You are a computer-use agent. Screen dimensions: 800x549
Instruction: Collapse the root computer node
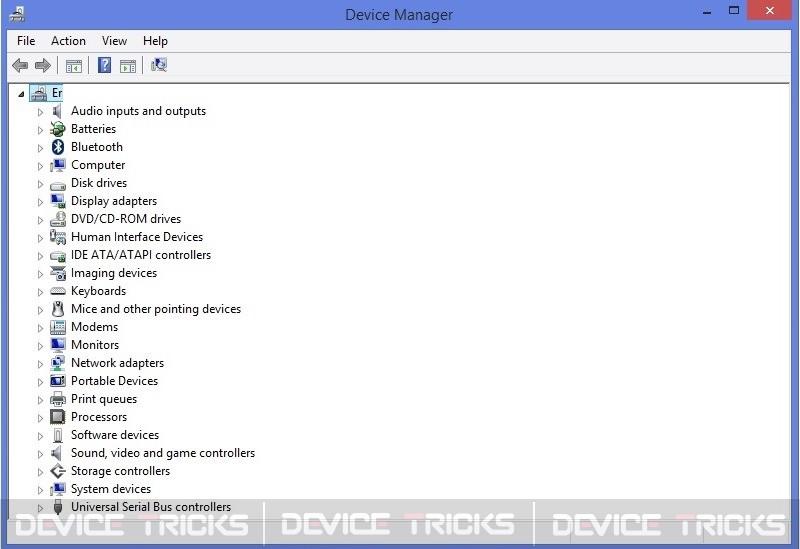21,94
